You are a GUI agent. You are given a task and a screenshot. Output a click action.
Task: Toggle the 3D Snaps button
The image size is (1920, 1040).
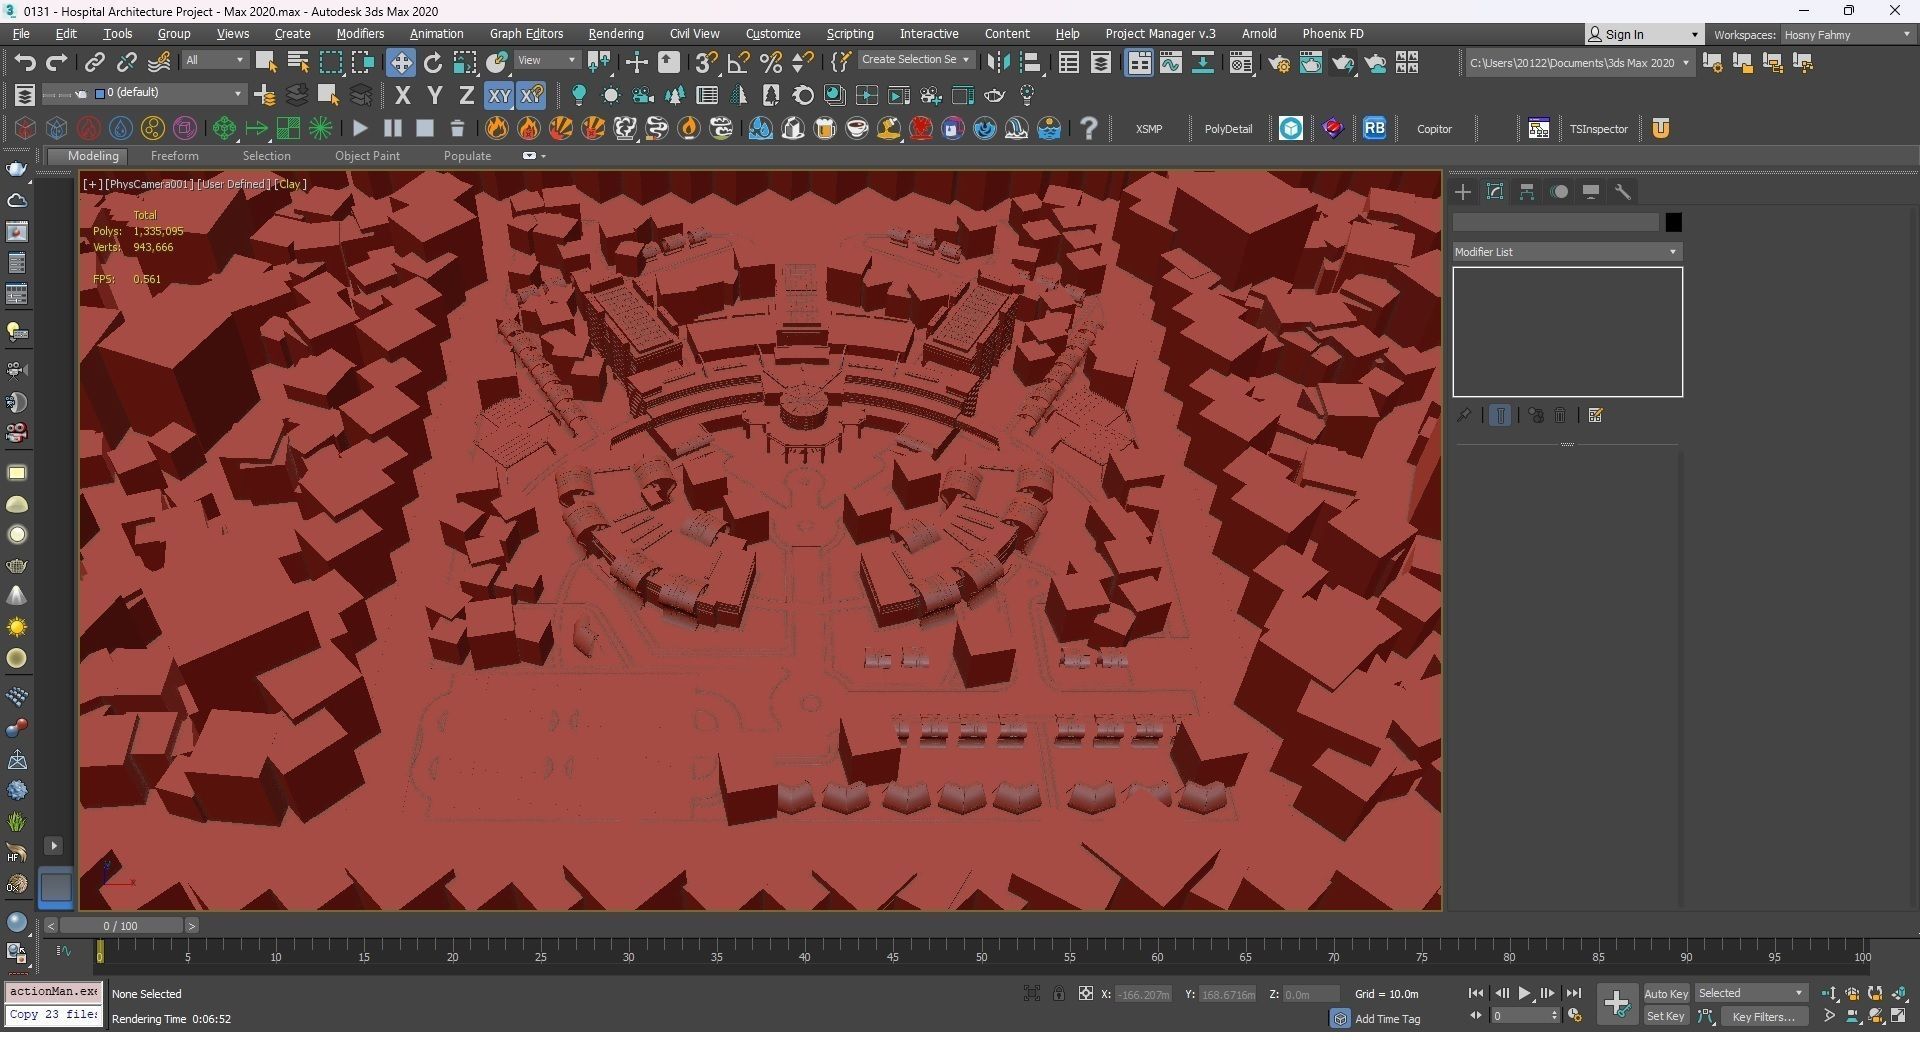click(x=706, y=63)
